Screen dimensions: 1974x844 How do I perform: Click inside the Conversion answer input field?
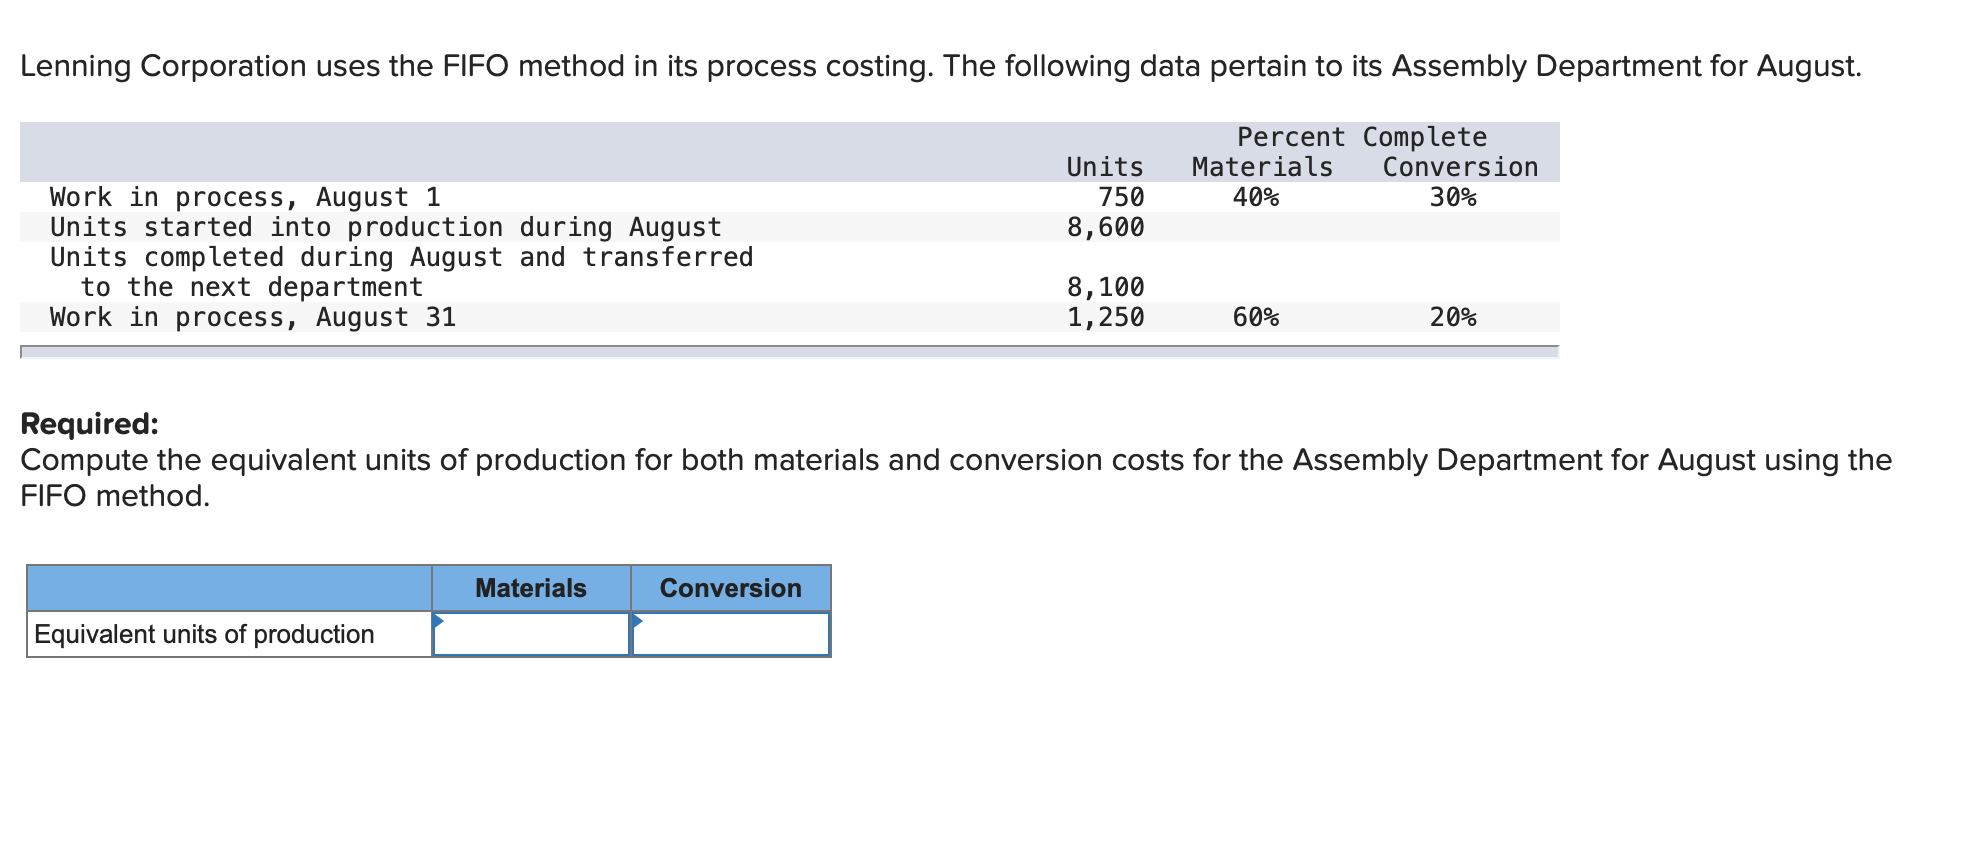click(735, 633)
